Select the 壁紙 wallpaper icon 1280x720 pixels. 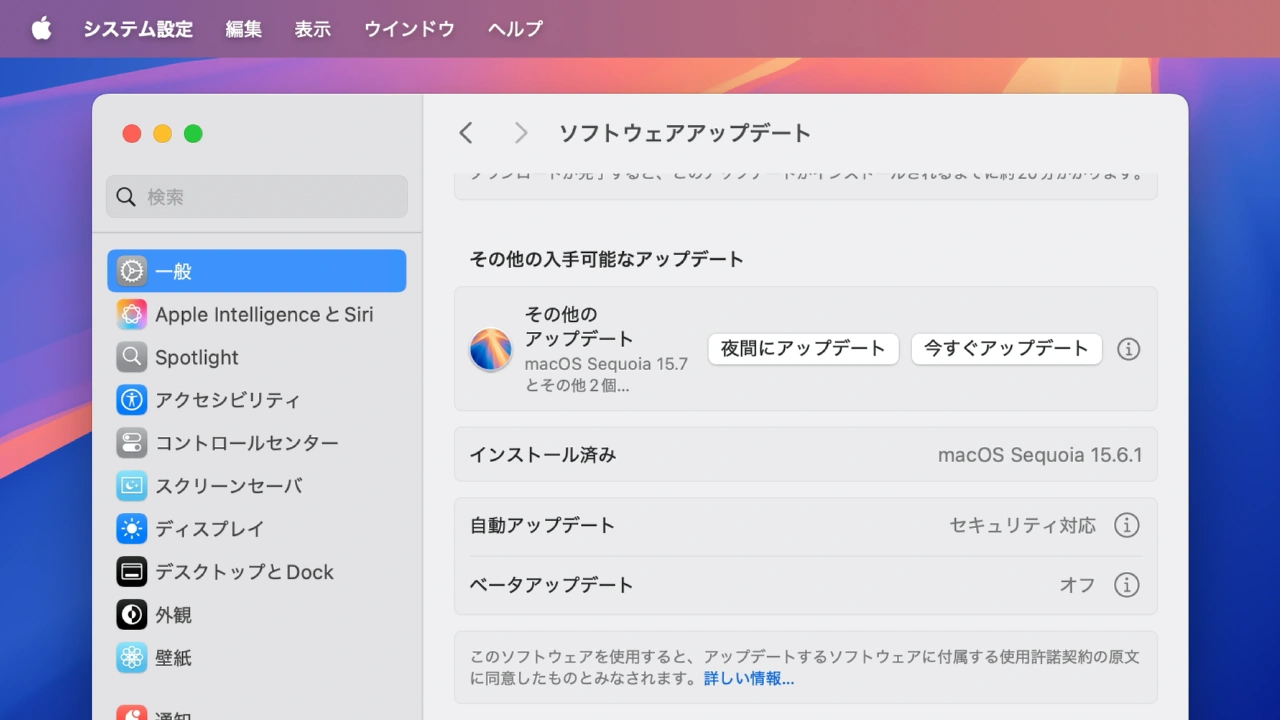click(x=131, y=658)
